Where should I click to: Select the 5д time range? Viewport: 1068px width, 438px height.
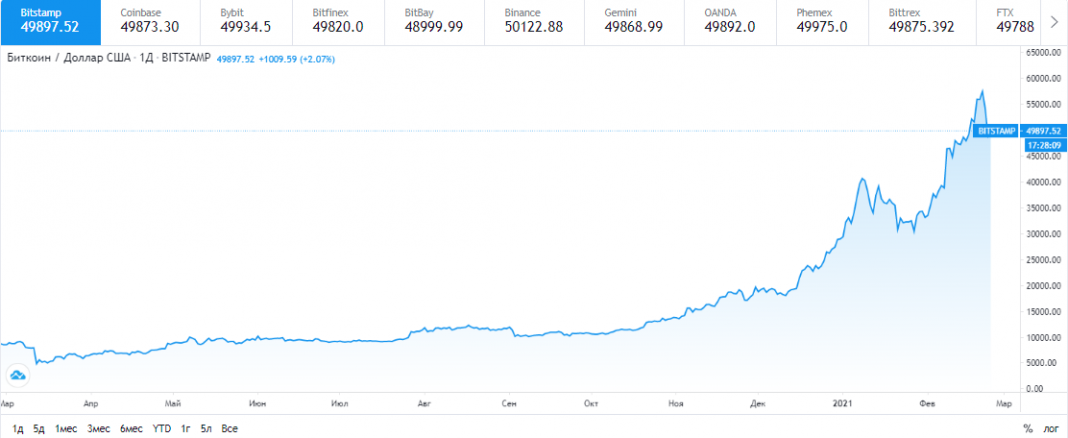[38, 428]
